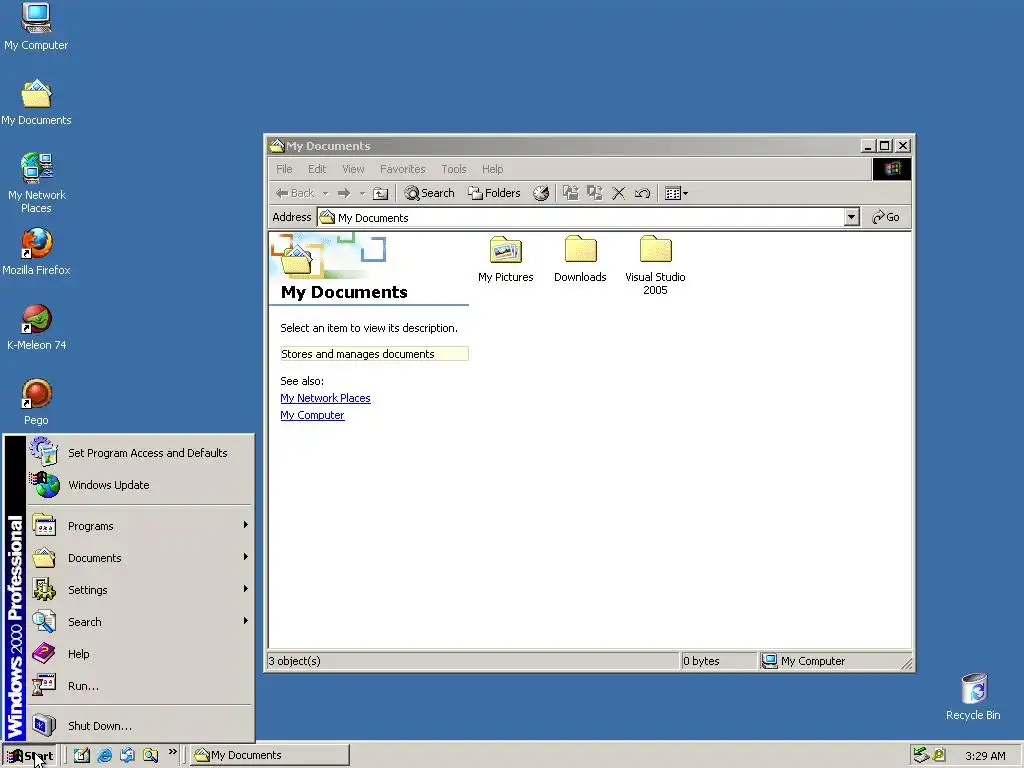1024x768 pixels.
Task: Follow the My Network Places link
Action: [x=325, y=398]
